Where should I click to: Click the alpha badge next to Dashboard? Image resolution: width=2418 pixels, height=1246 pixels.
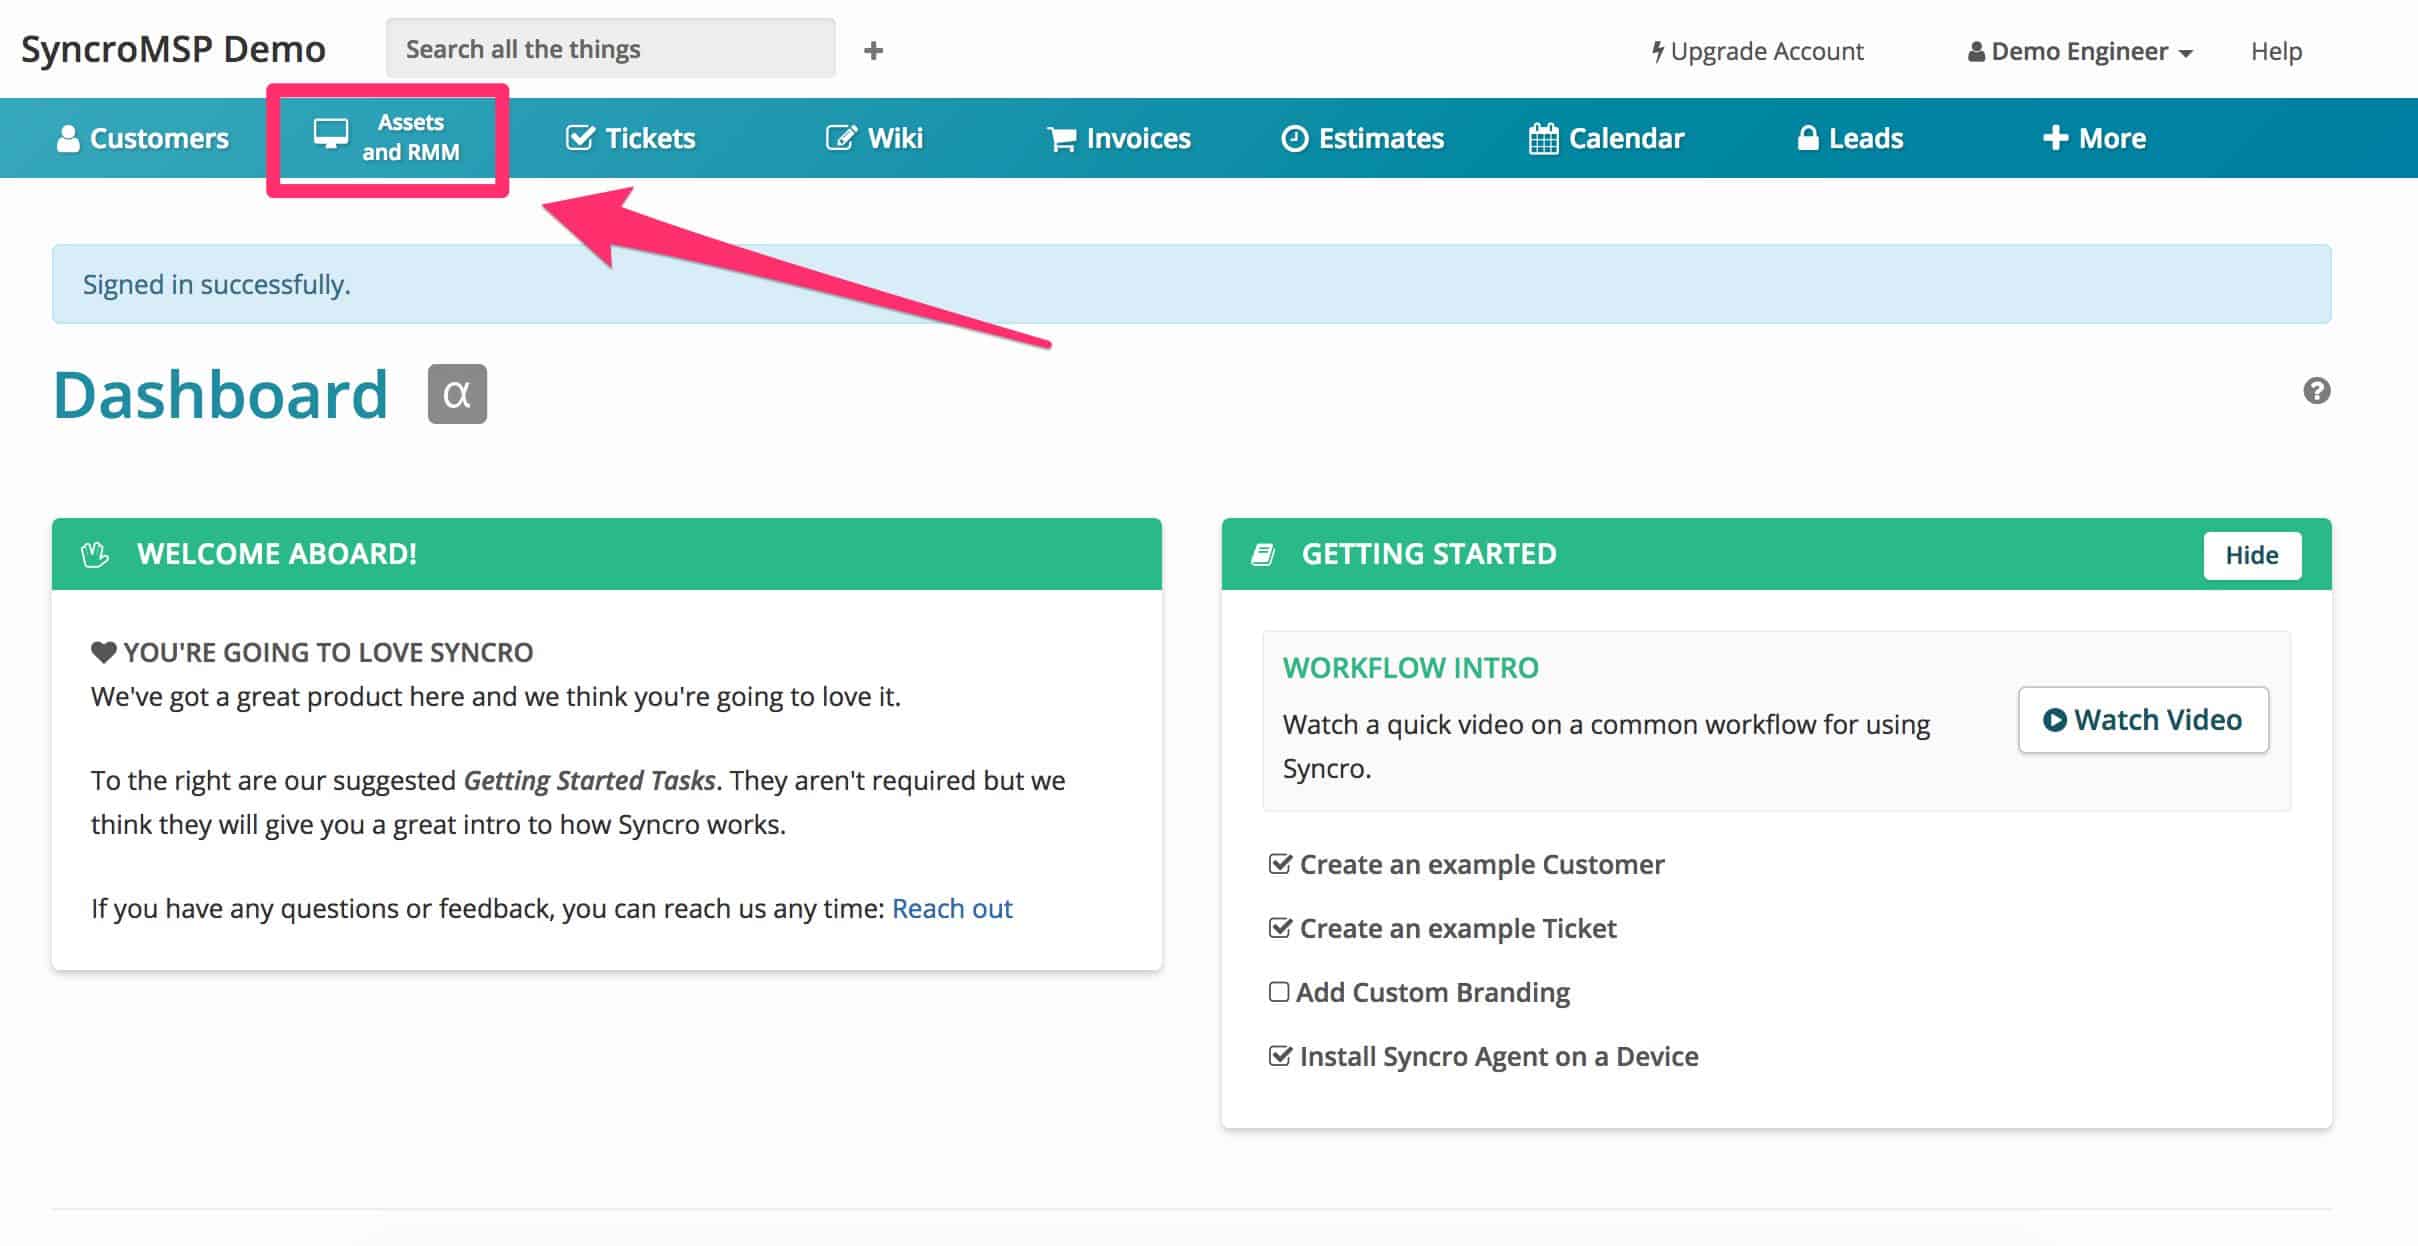tap(457, 394)
